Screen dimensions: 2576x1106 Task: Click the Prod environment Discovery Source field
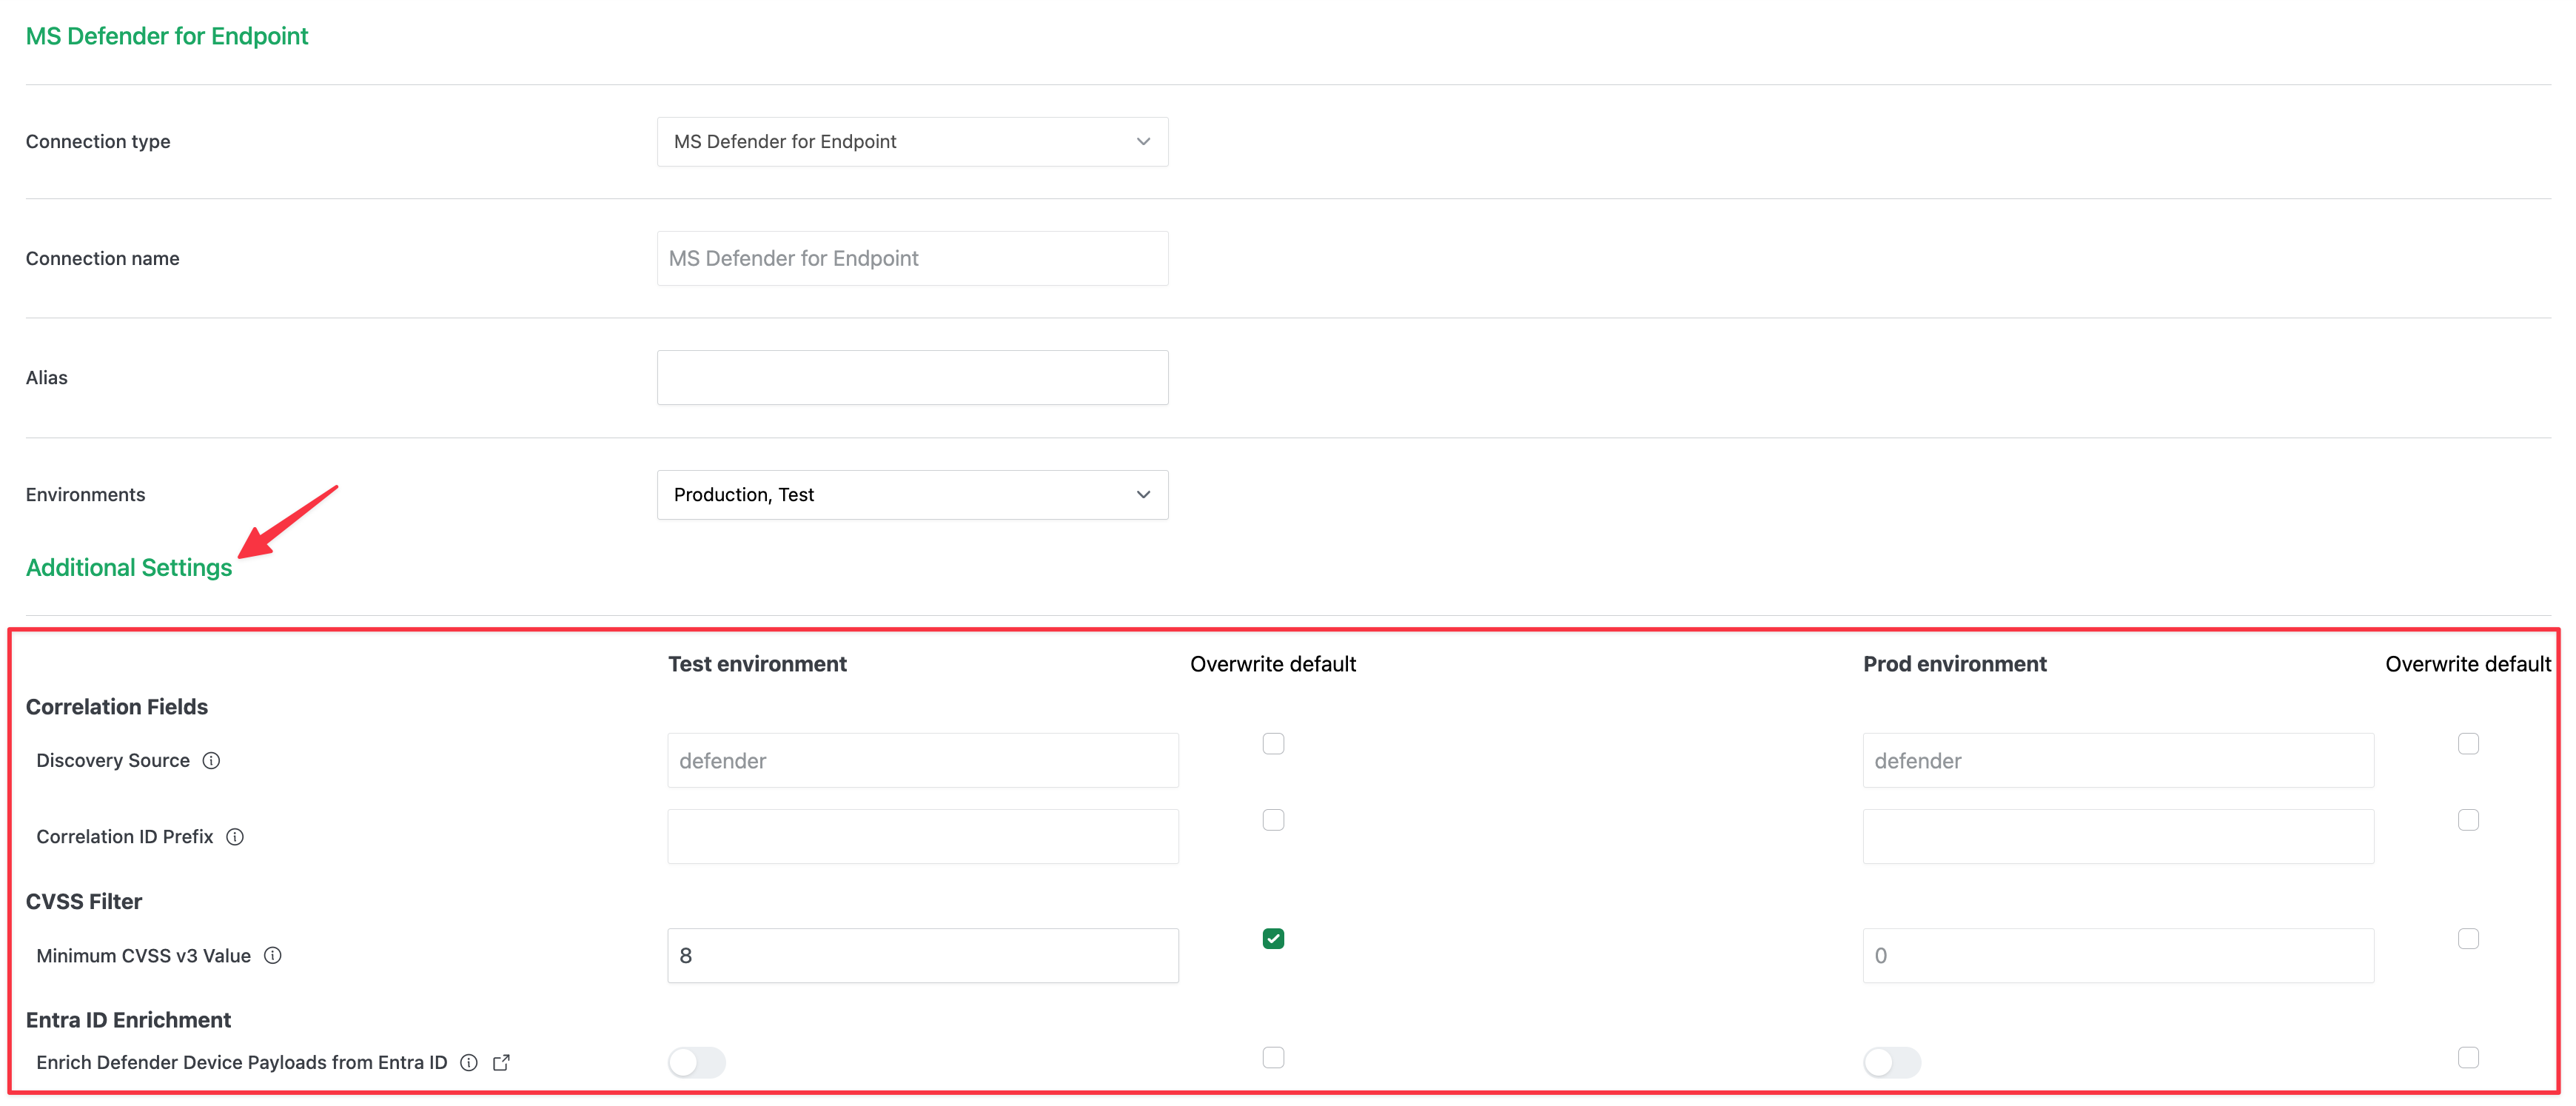[2118, 761]
